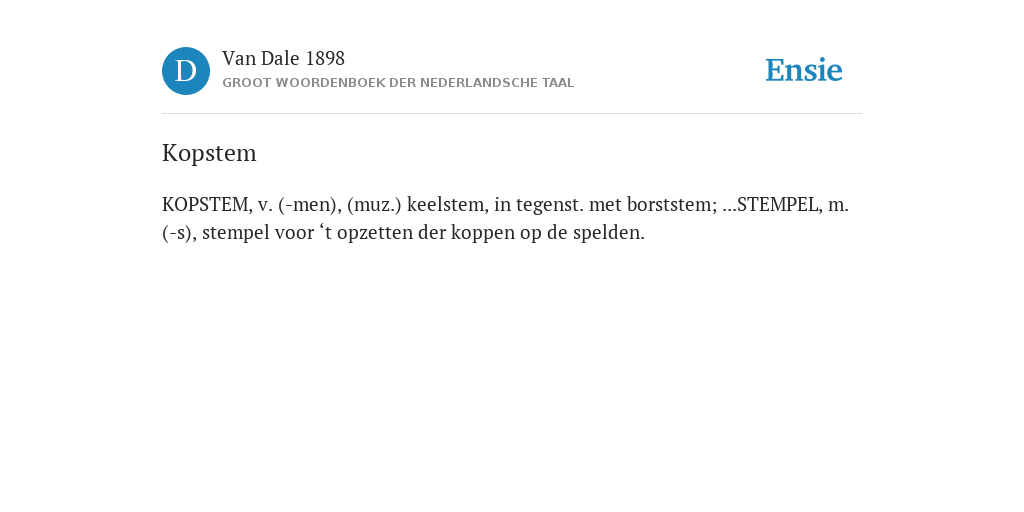Click the Kopstem entry heading

(x=209, y=153)
